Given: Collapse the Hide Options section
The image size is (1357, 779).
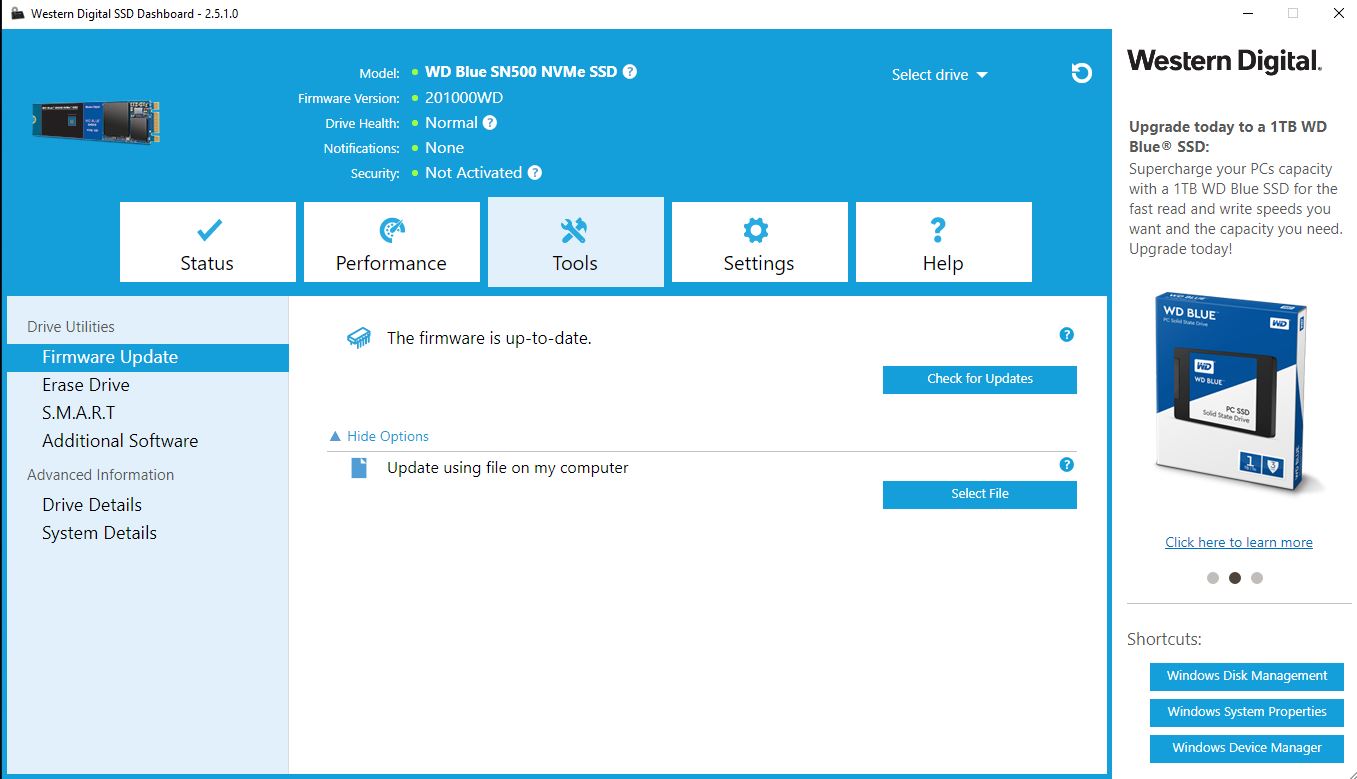Looking at the screenshot, I should pyautogui.click(x=379, y=436).
